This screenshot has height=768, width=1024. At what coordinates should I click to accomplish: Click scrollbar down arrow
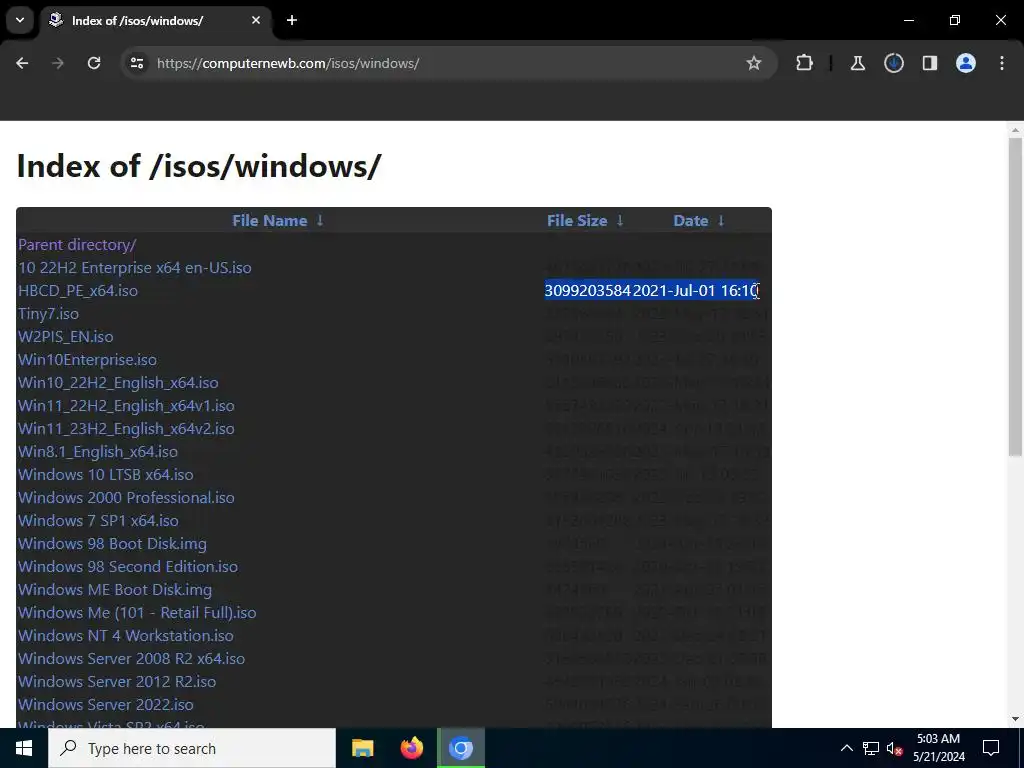tap(1015, 720)
